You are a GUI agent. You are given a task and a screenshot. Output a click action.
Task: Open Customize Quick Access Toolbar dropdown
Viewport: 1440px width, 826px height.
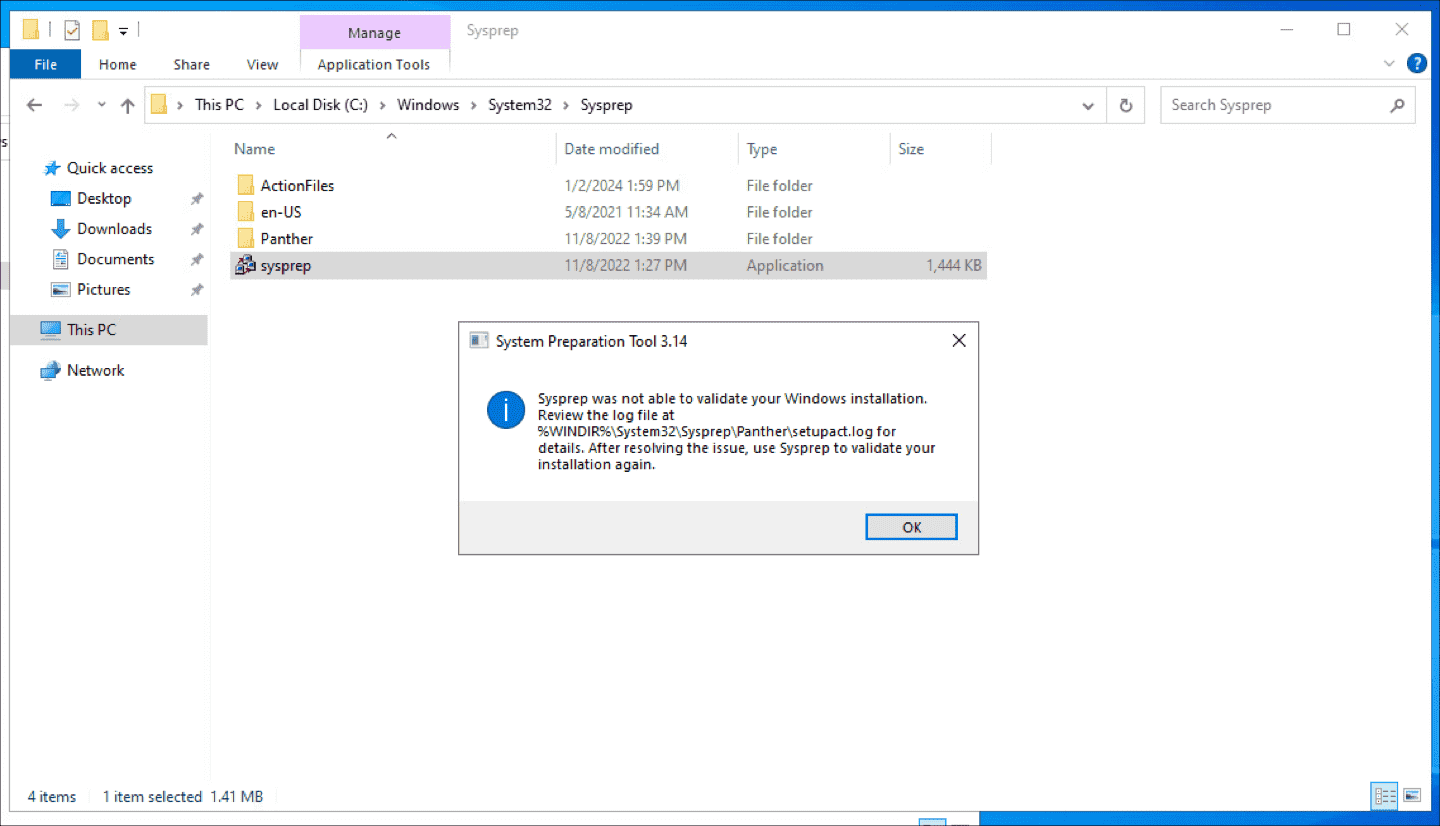[x=123, y=31]
